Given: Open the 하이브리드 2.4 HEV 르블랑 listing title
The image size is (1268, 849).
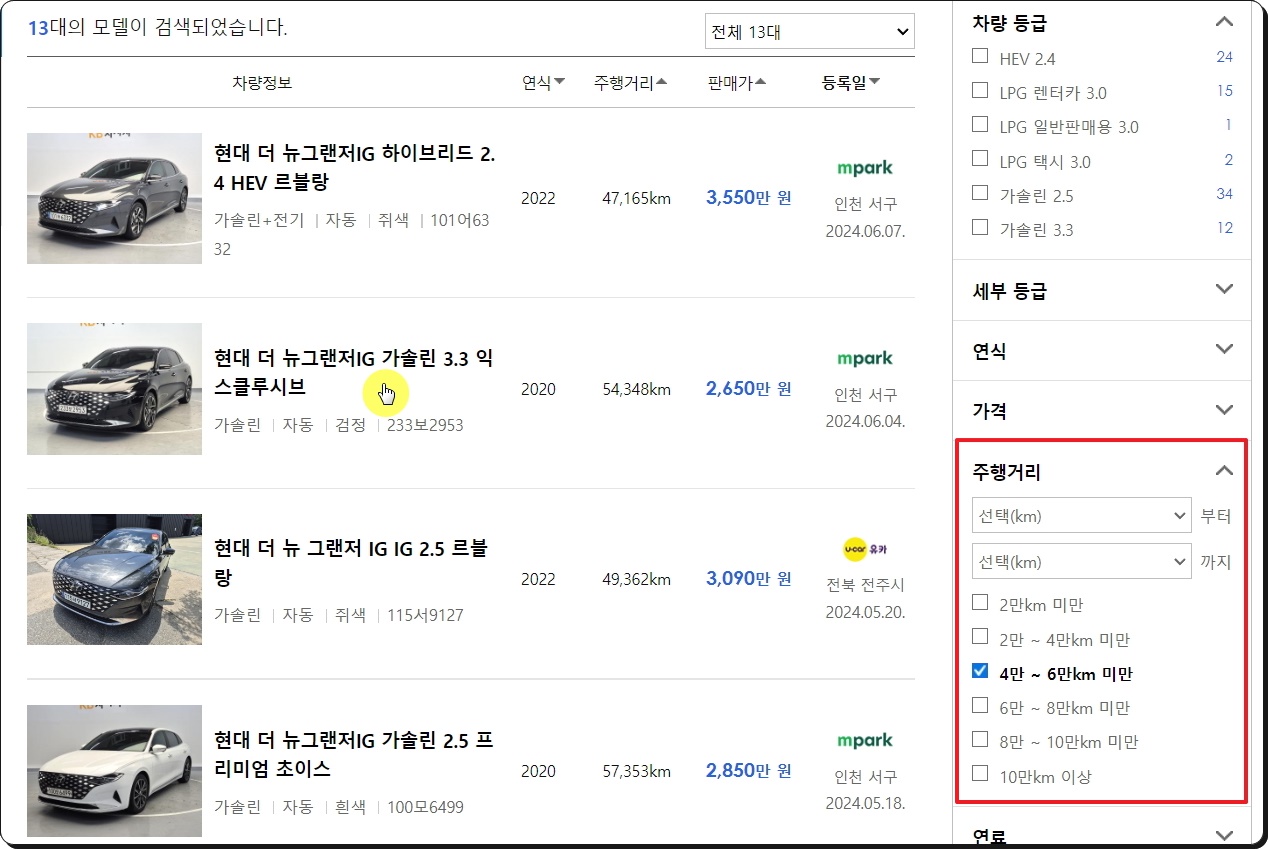Looking at the screenshot, I should [354, 168].
